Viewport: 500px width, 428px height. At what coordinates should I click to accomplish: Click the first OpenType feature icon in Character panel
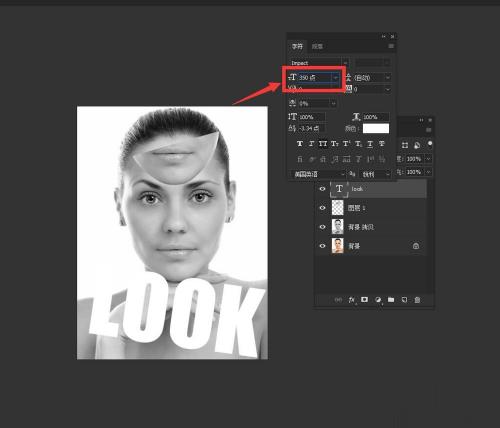[300, 159]
